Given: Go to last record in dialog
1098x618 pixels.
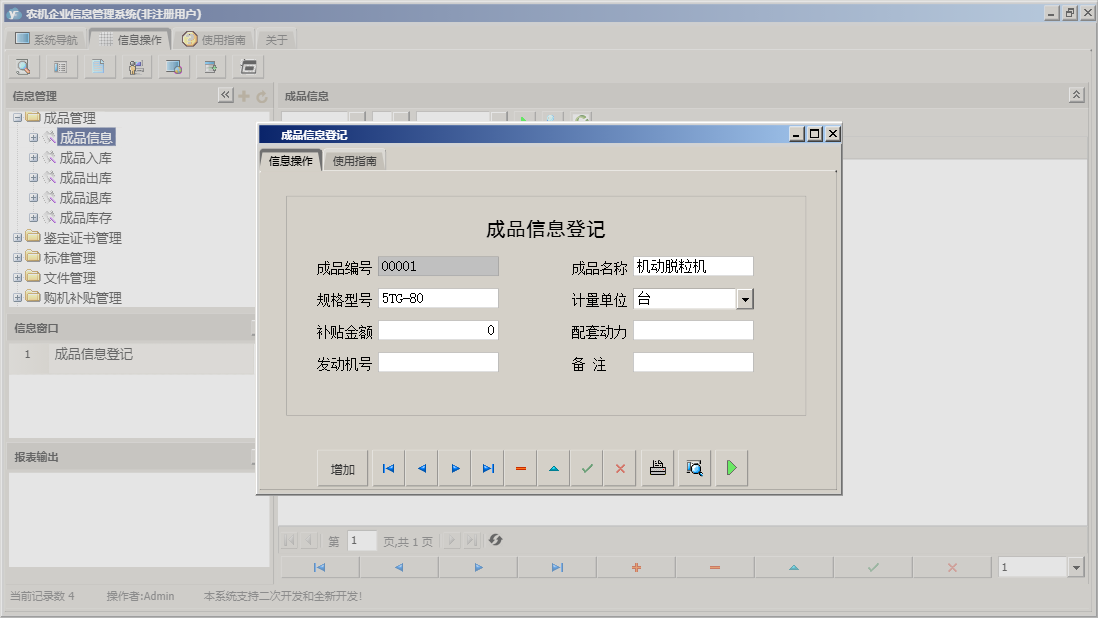Looking at the screenshot, I should pyautogui.click(x=488, y=468).
